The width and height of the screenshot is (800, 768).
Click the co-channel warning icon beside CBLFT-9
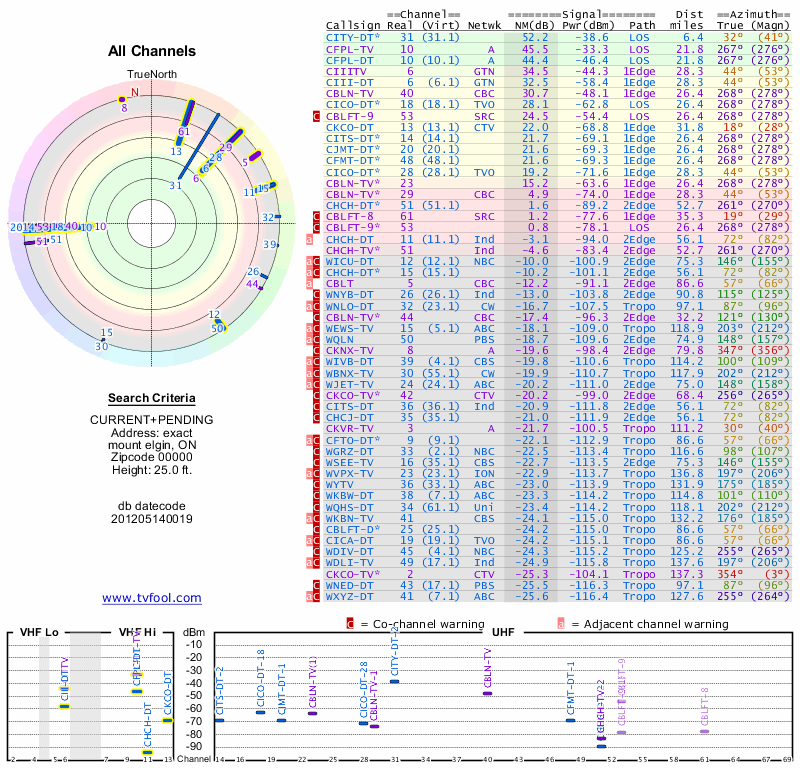(316, 116)
